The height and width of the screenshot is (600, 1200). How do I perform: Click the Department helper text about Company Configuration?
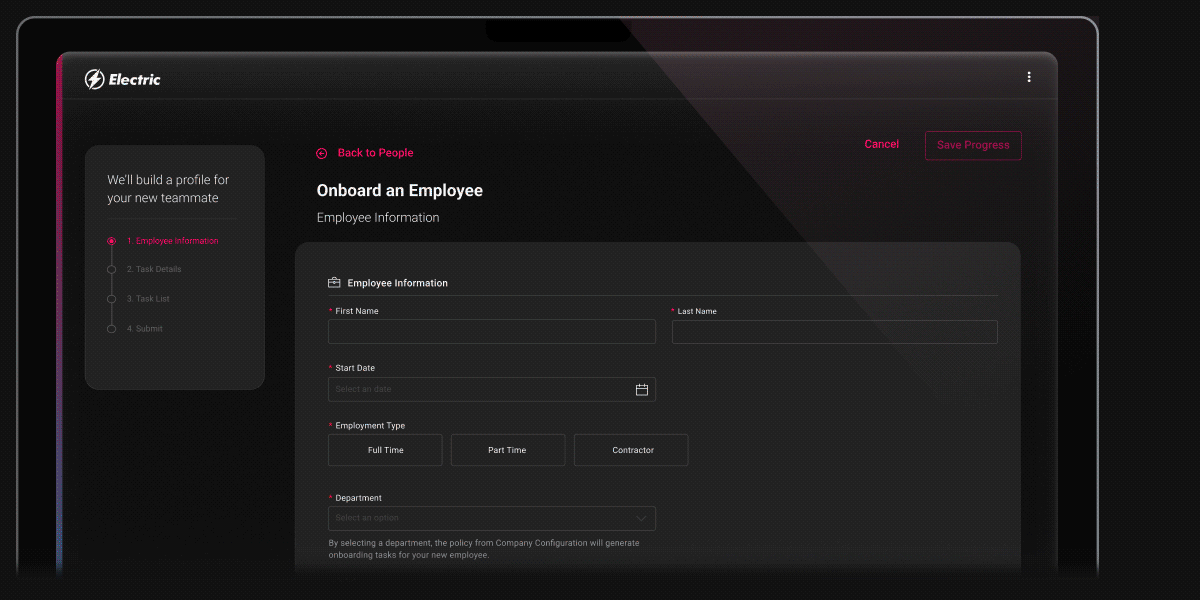coord(484,549)
